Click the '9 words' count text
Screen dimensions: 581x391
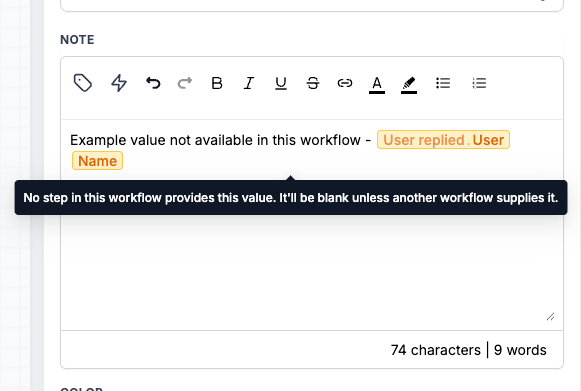[520, 350]
